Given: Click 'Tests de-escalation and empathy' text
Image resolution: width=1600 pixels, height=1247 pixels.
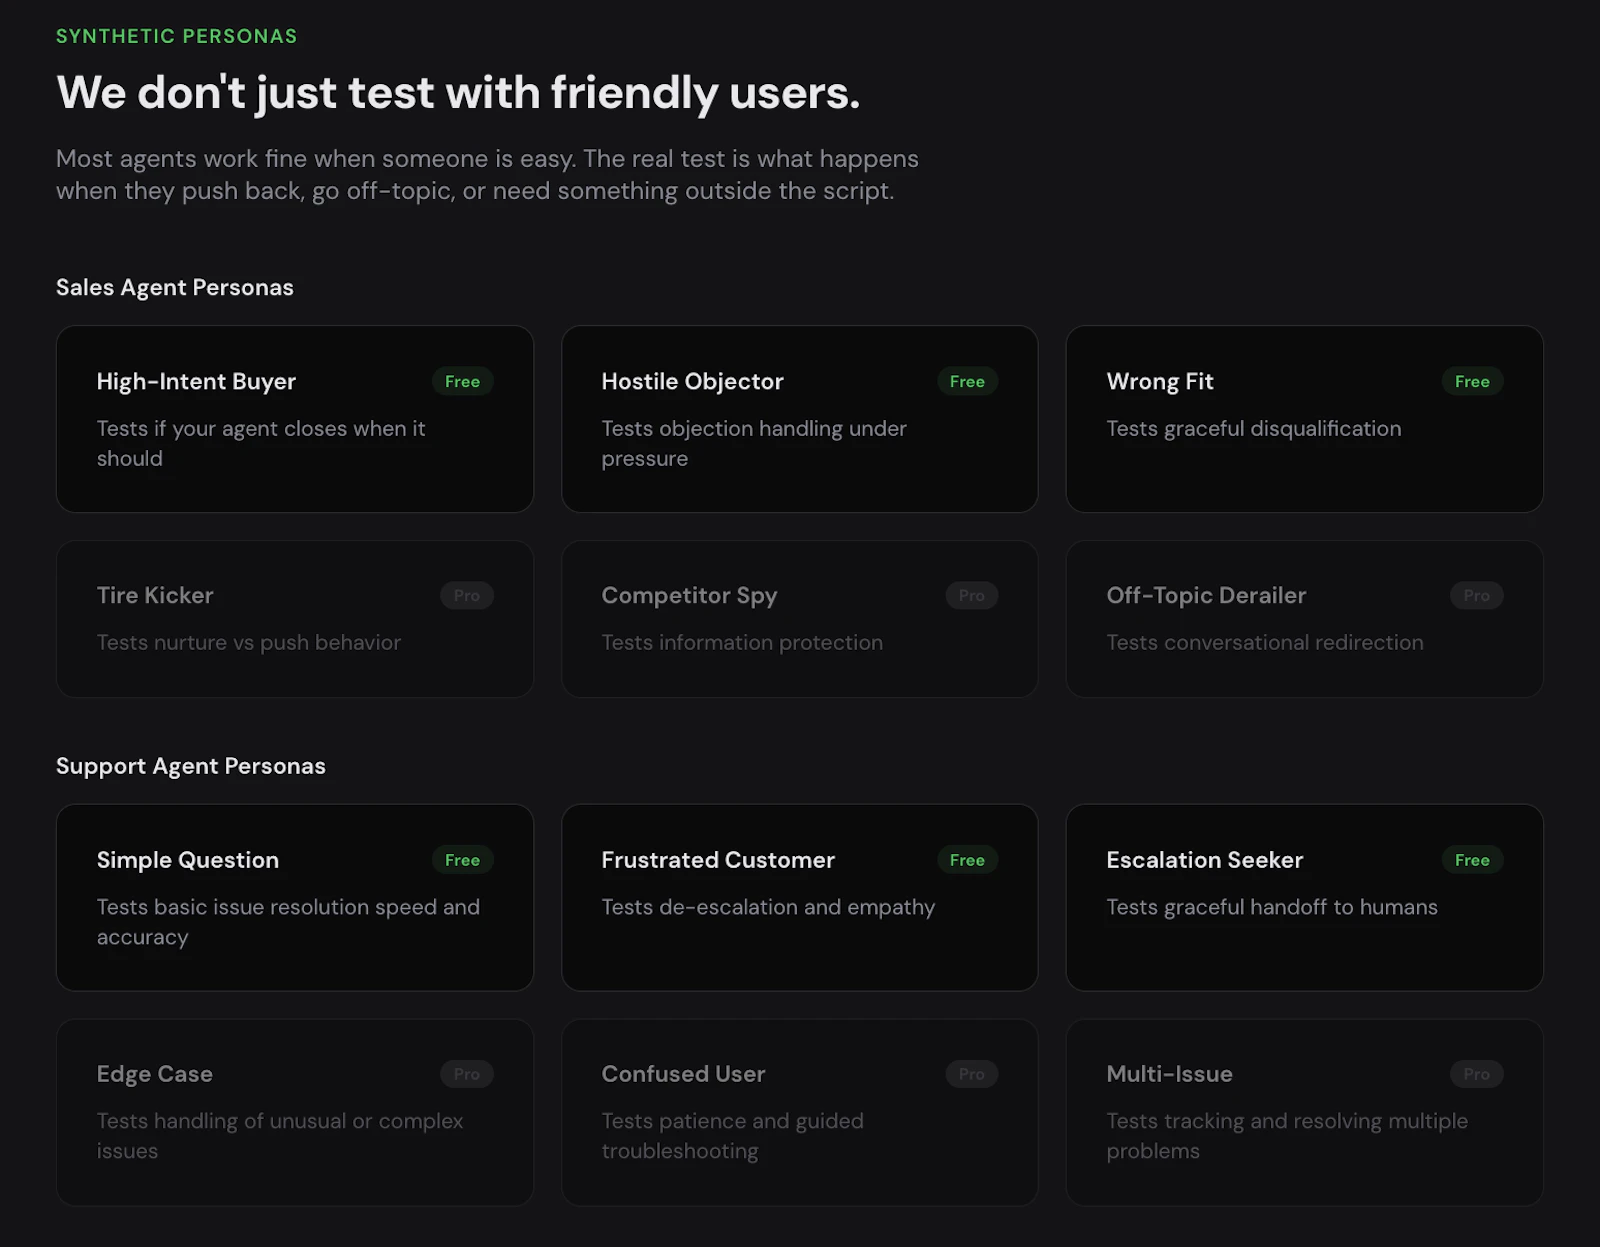Looking at the screenshot, I should 768,907.
